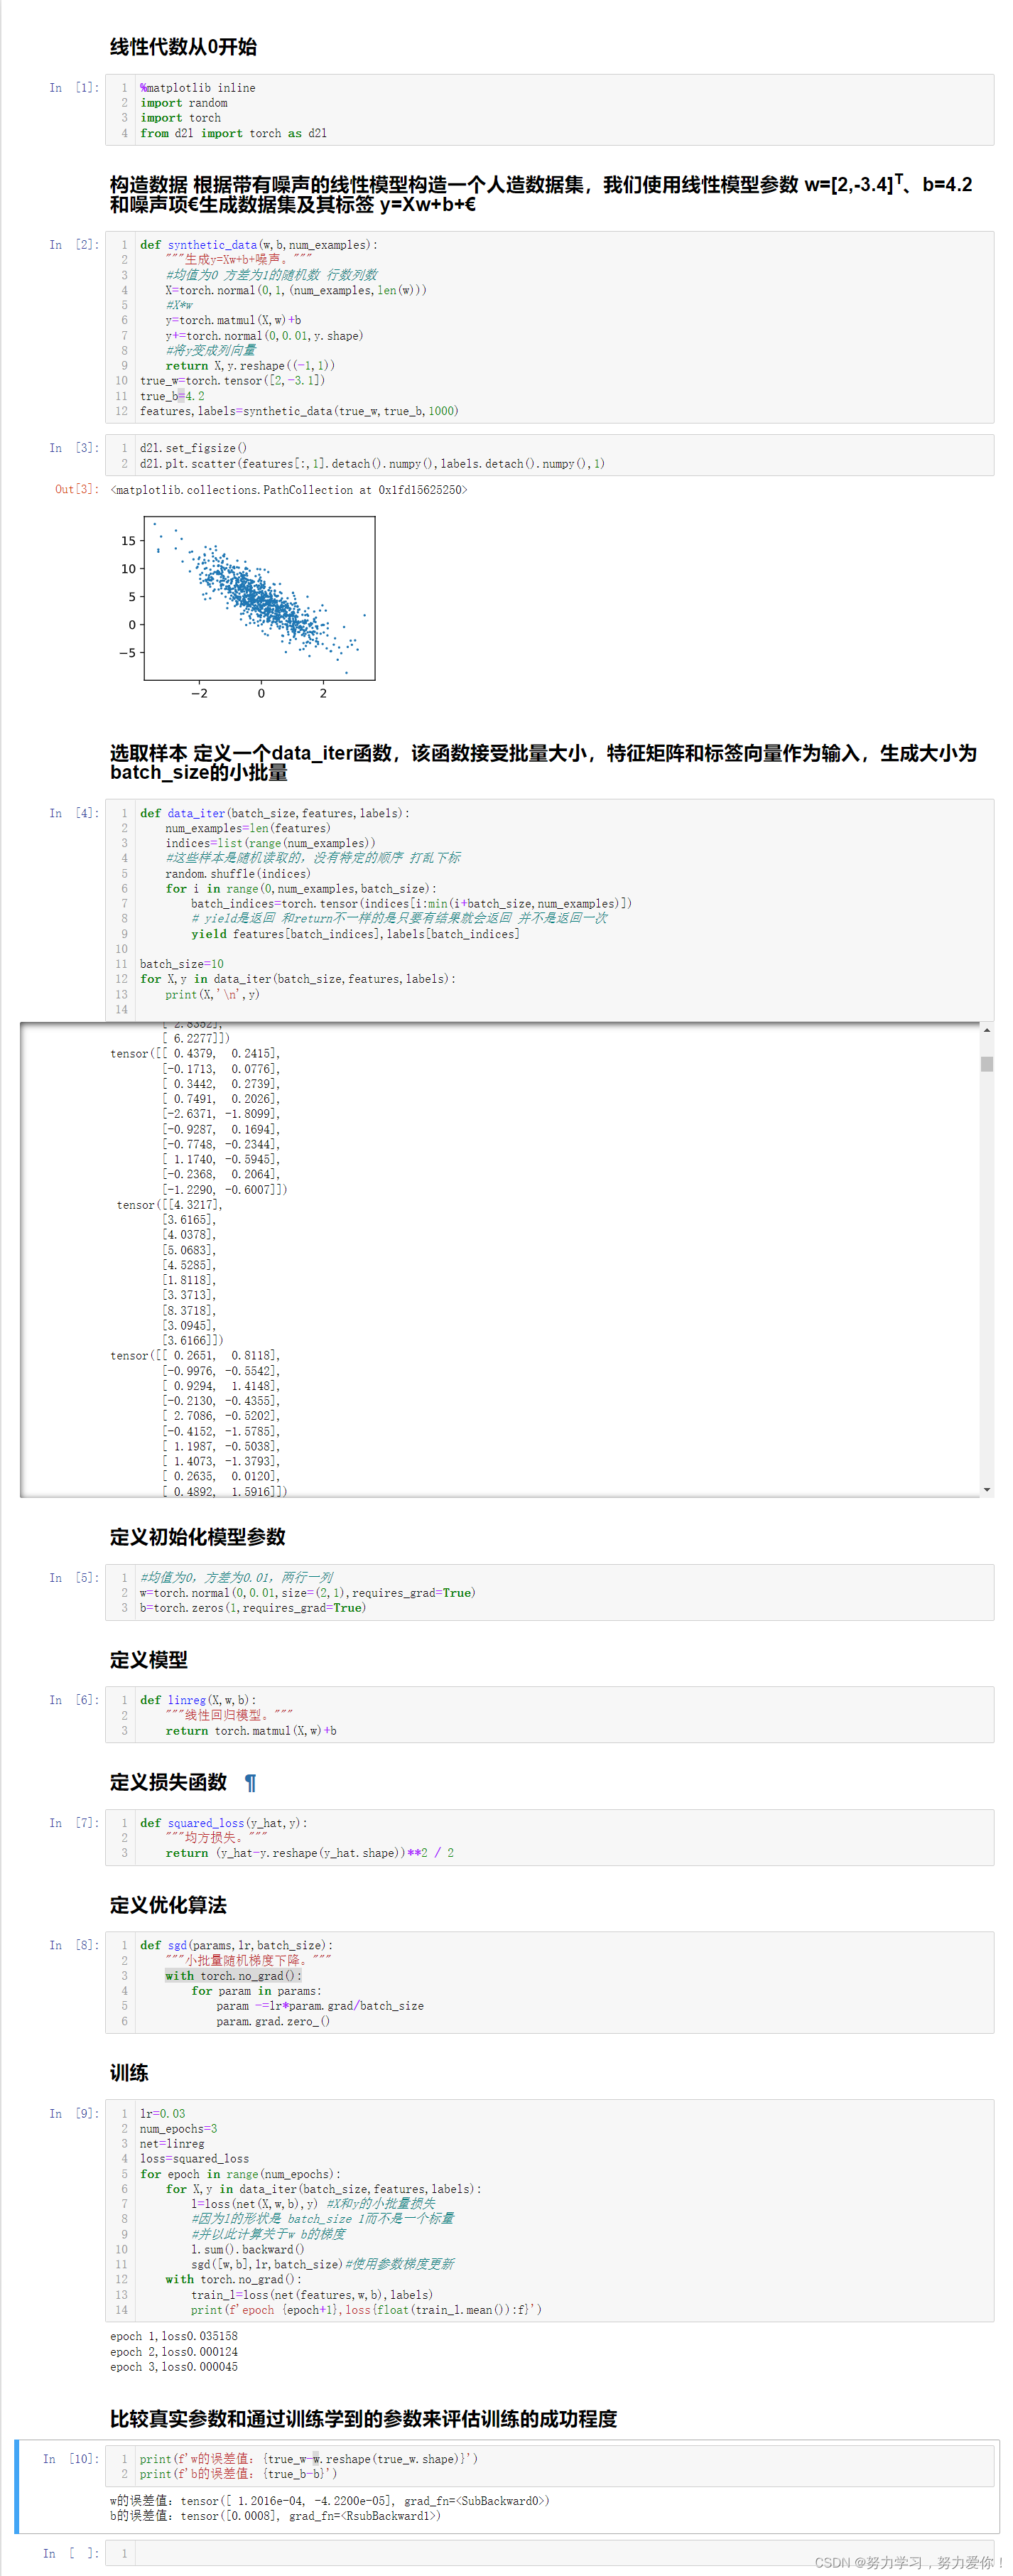Click the 'num_epochs=3' code line
The image size is (1013, 2576).
click(x=179, y=2128)
